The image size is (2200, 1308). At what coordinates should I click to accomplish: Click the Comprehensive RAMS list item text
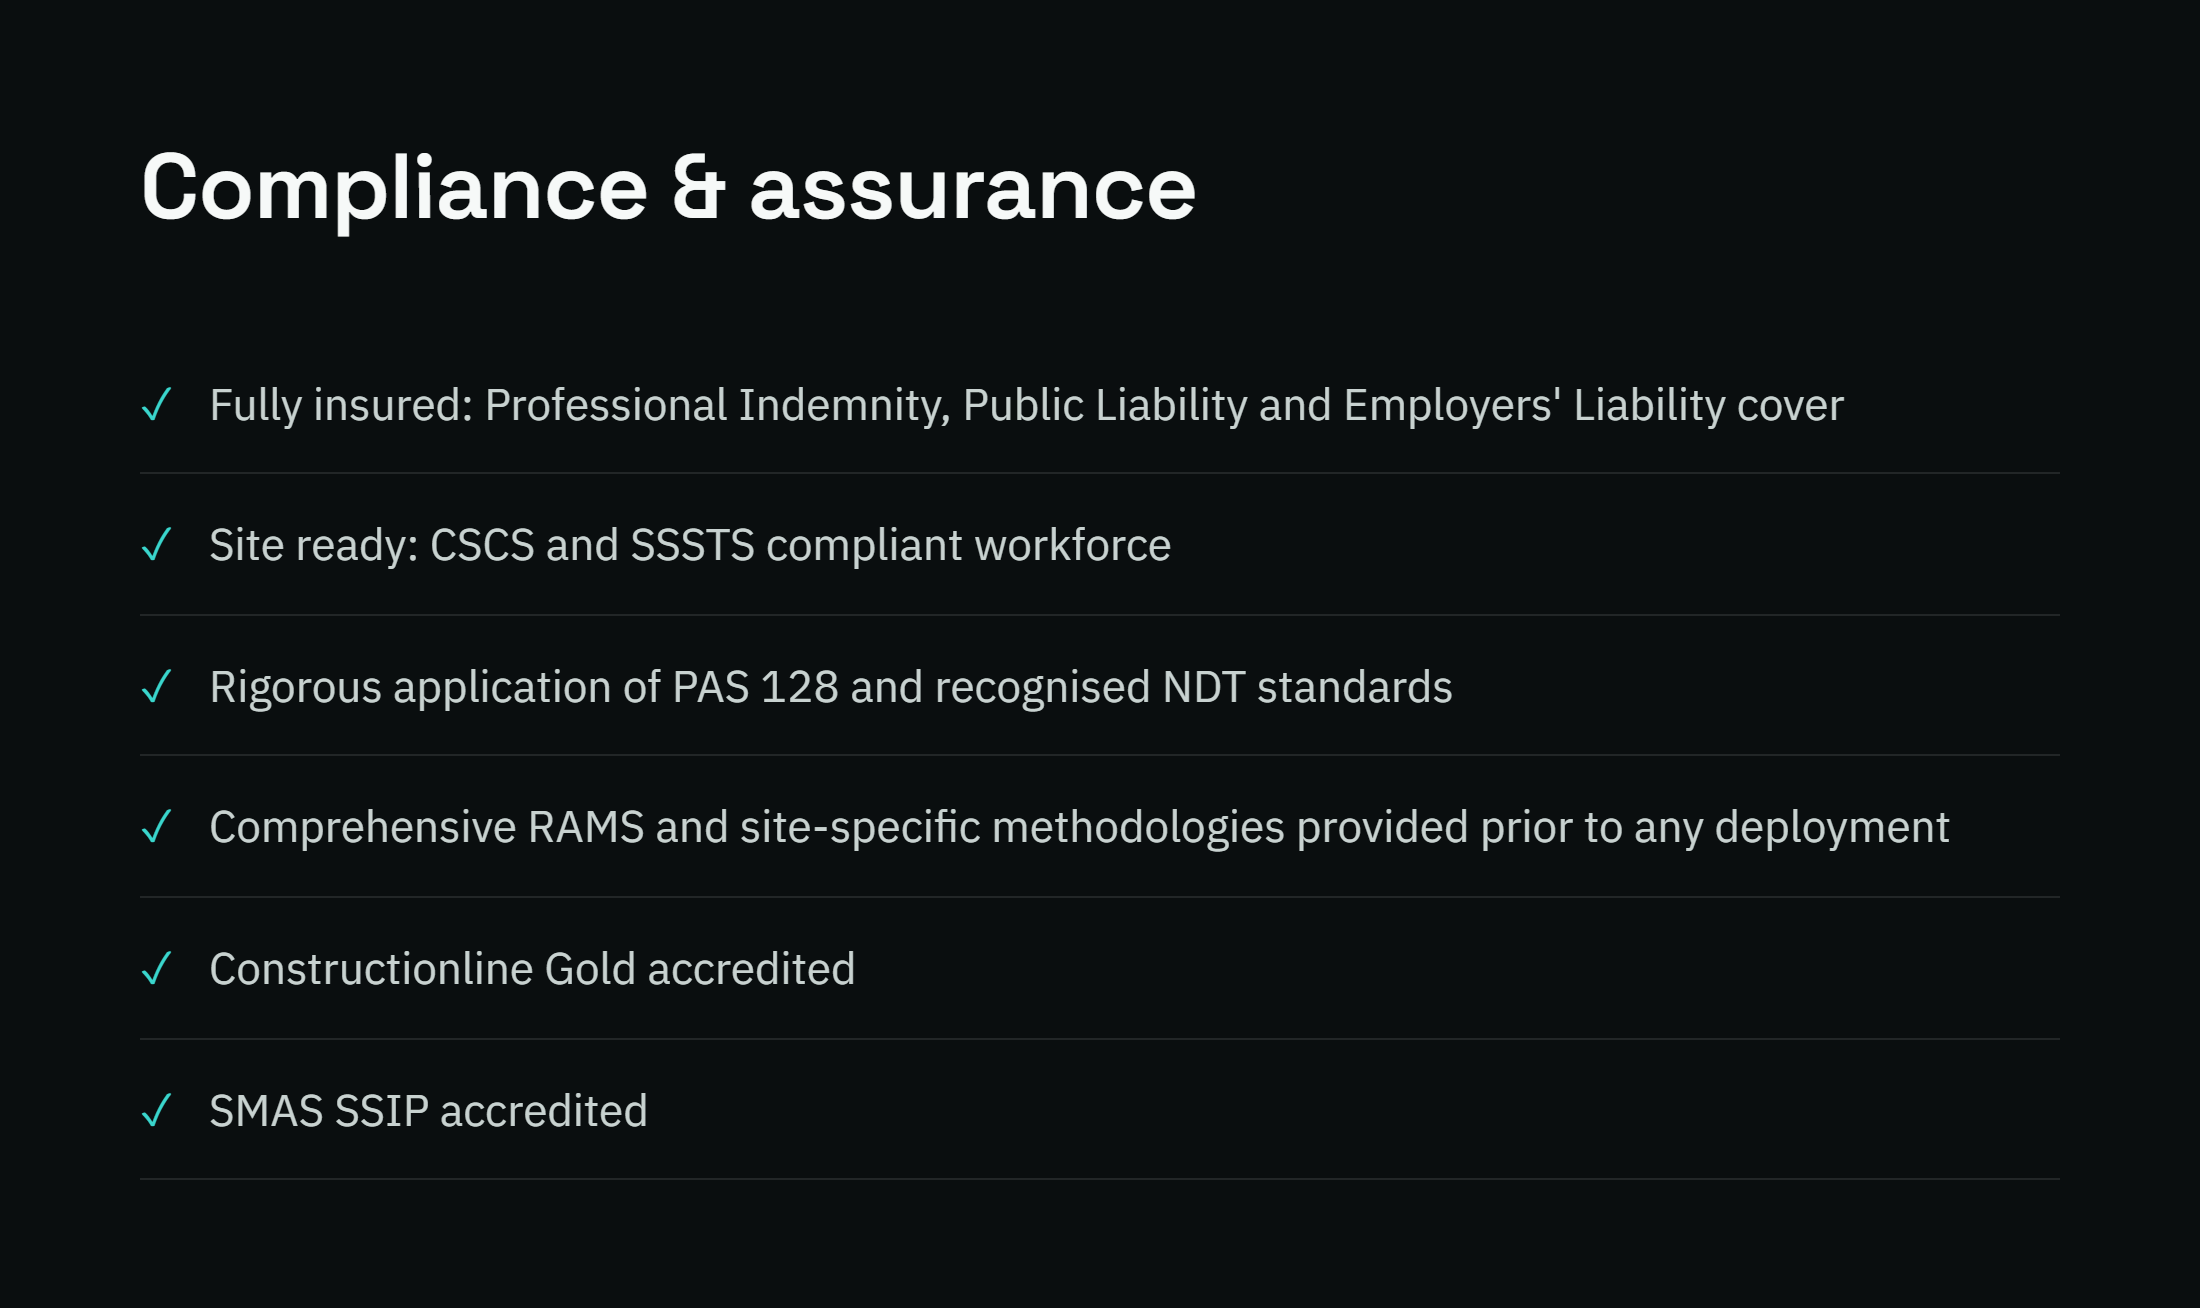coord(1079,828)
